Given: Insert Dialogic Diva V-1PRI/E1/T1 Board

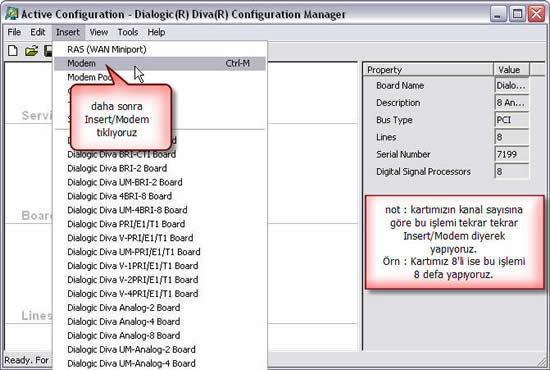Looking at the screenshot, I should point(160,266).
